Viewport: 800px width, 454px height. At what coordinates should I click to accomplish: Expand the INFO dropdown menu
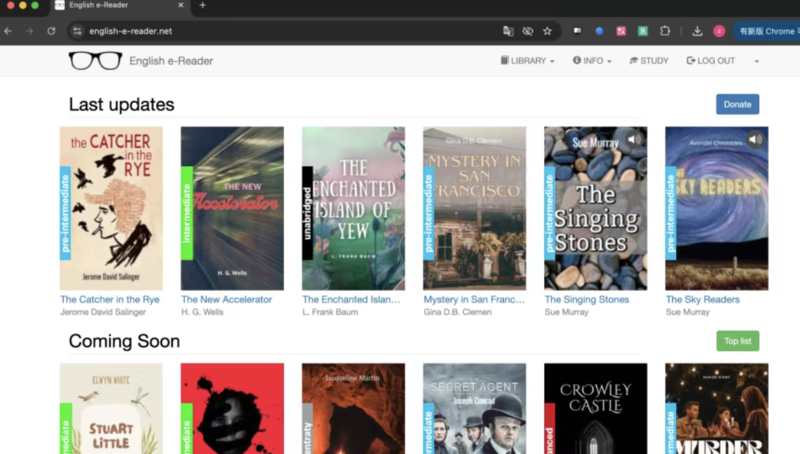coord(592,61)
